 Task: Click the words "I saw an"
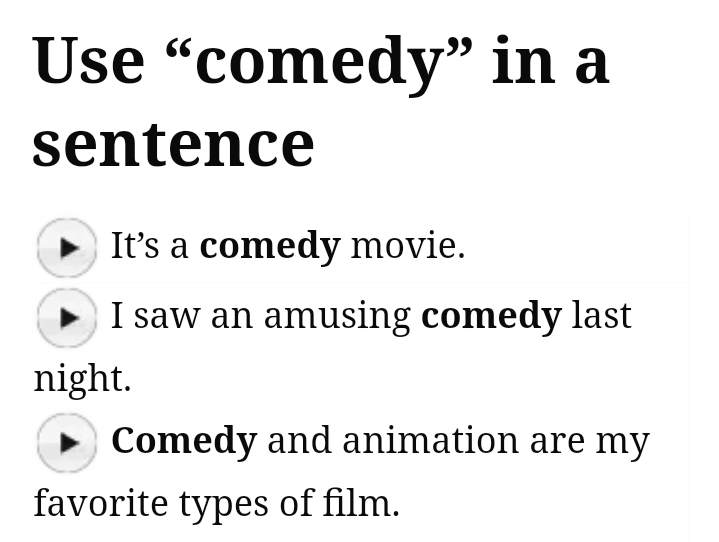click(181, 316)
